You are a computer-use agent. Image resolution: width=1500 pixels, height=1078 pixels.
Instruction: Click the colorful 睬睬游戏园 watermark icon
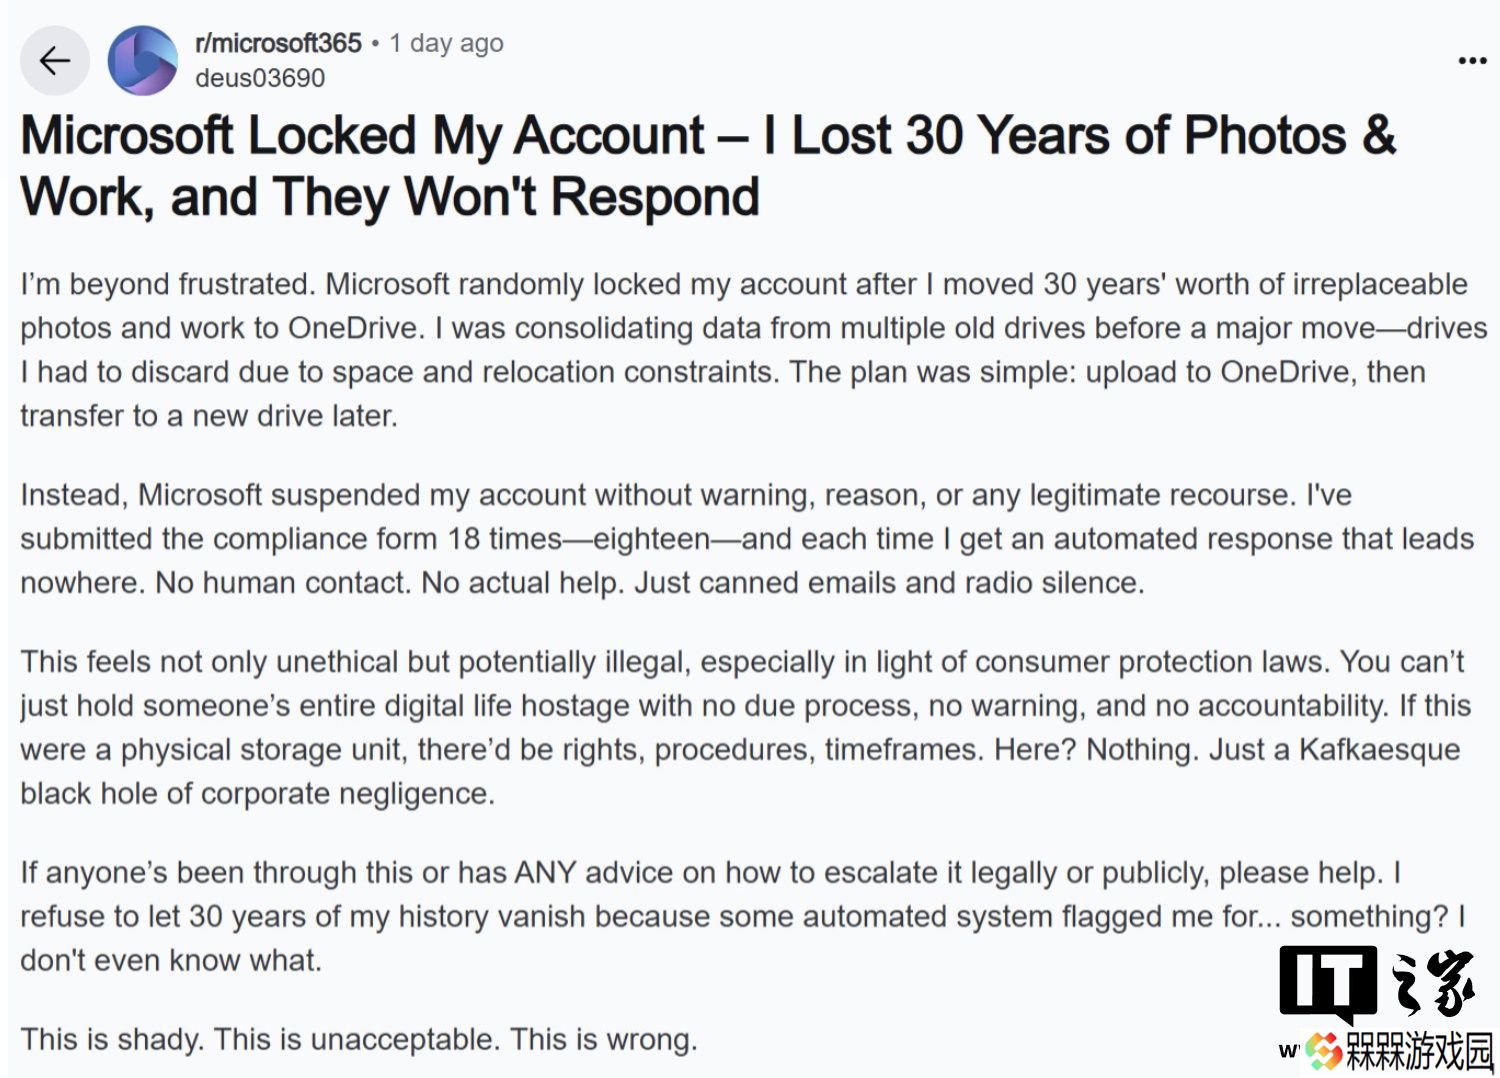pos(1323,1050)
